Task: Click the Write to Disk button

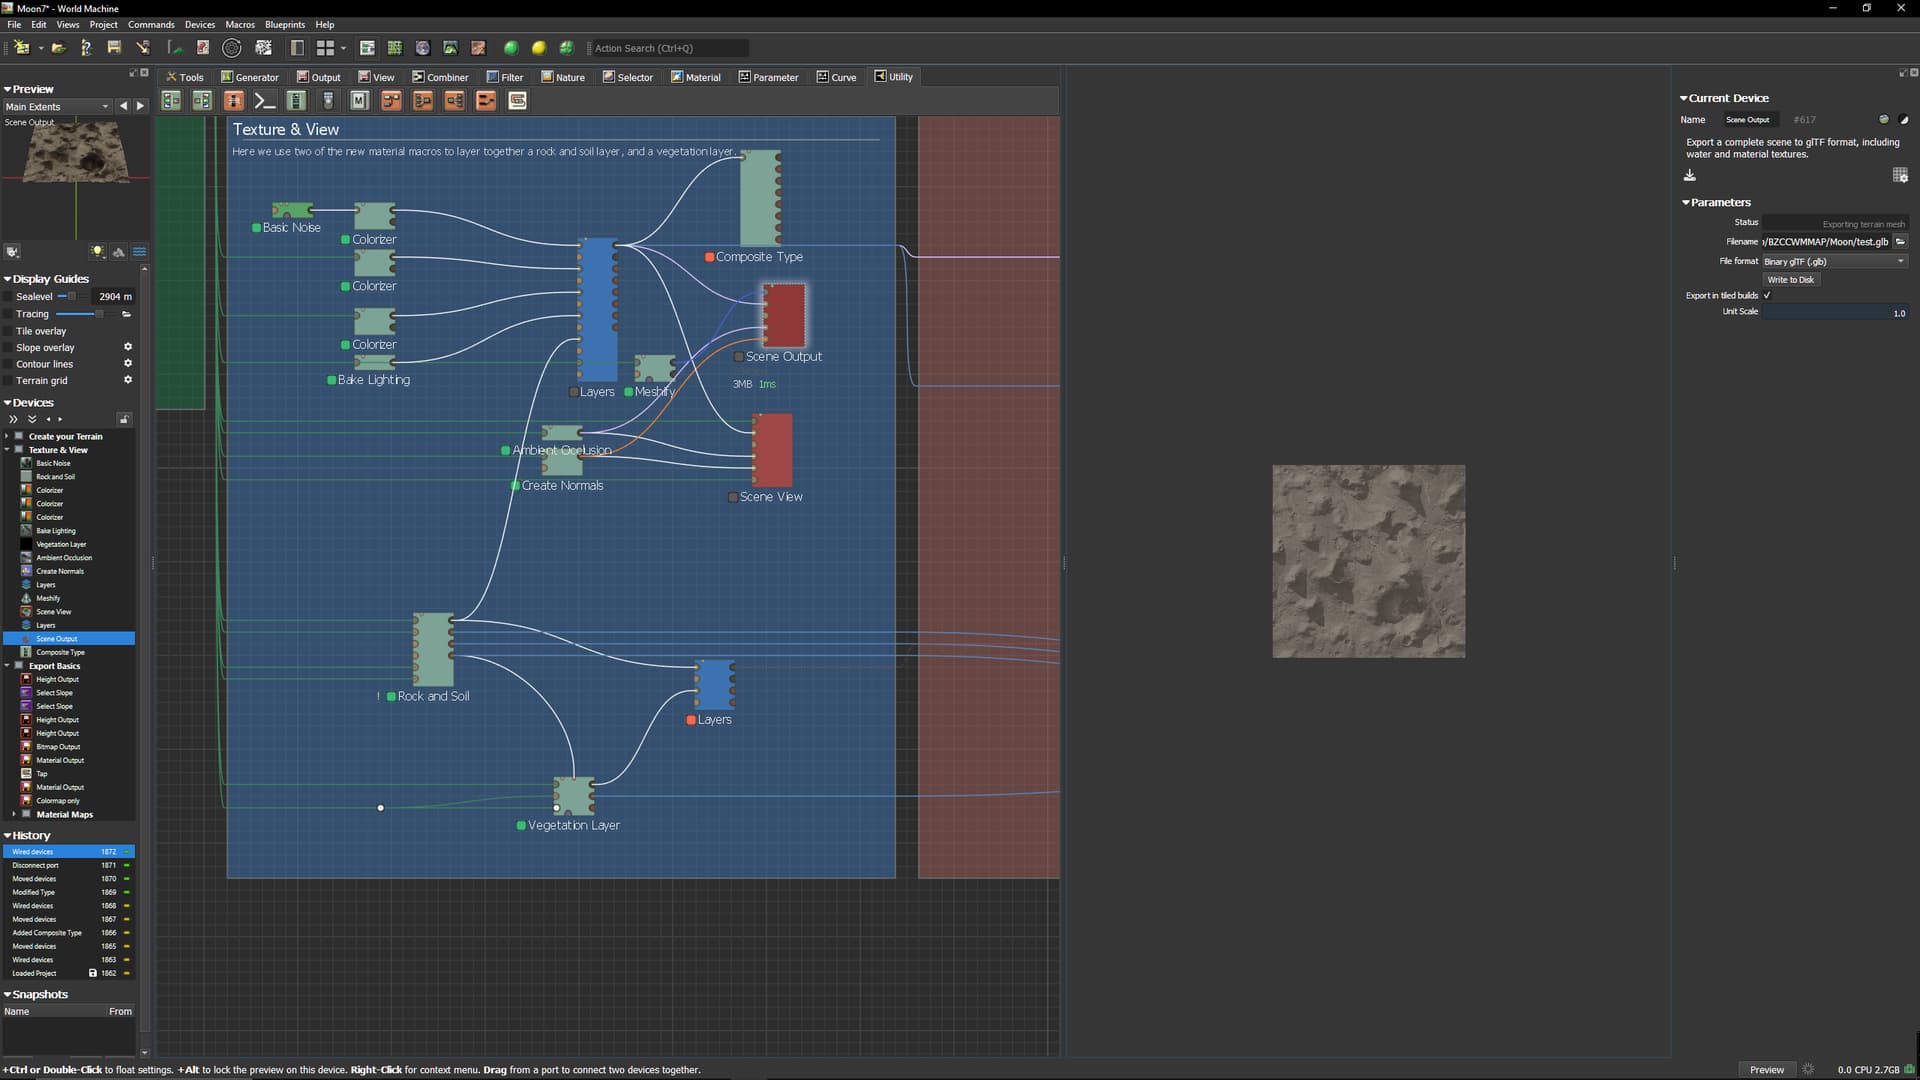Action: tap(1790, 280)
